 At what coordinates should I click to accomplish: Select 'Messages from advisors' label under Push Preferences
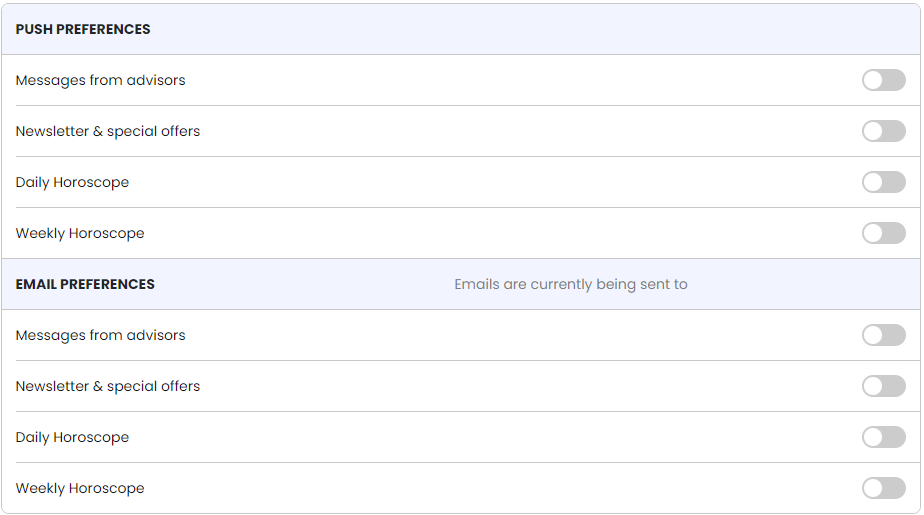click(100, 80)
